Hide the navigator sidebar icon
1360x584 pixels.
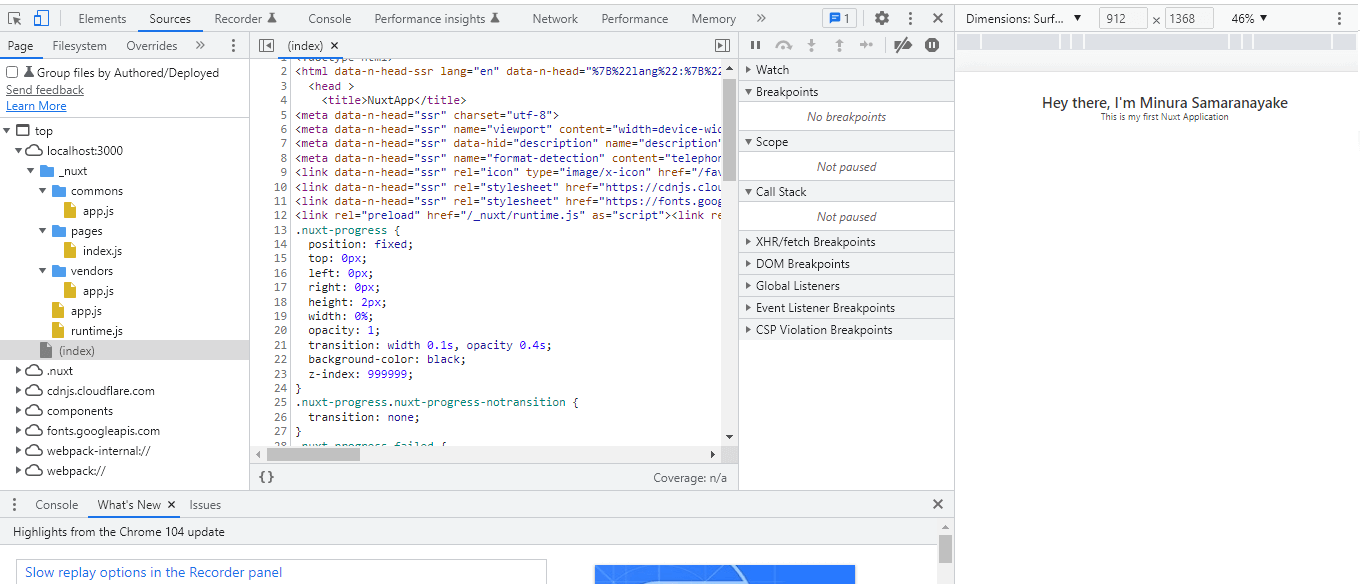tap(266, 46)
